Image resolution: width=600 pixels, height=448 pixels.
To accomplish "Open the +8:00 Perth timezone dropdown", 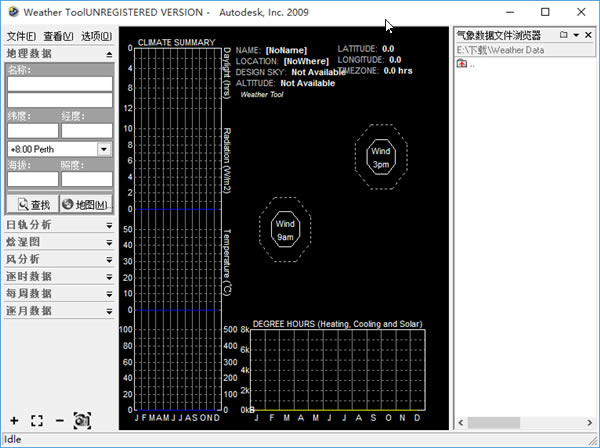I will 104,149.
